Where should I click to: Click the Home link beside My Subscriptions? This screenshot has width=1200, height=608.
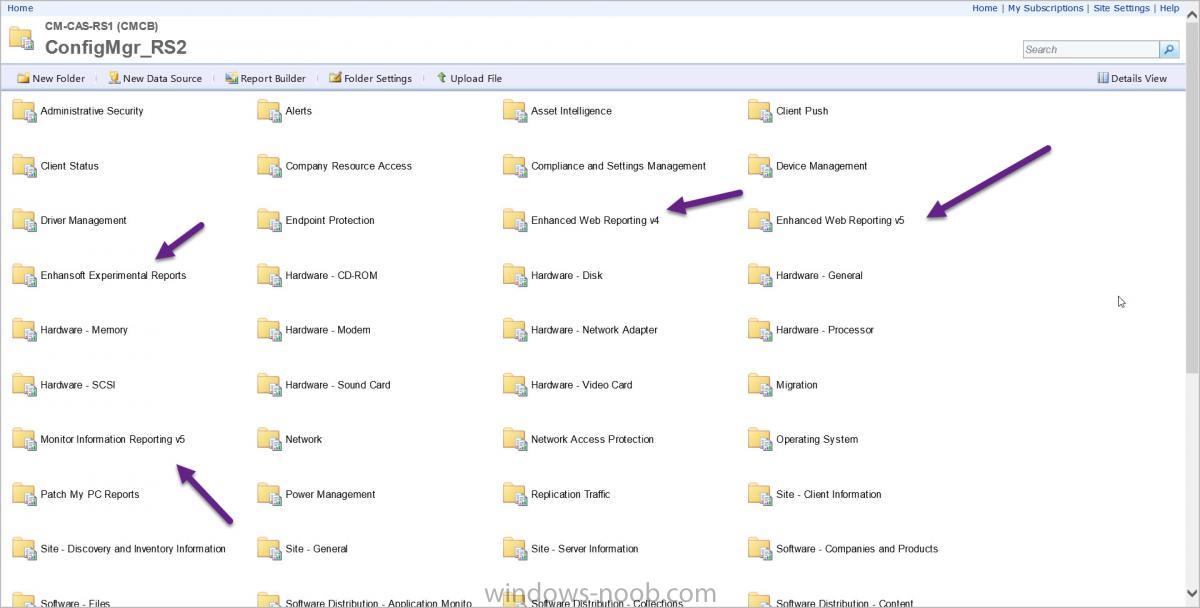pyautogui.click(x=985, y=8)
